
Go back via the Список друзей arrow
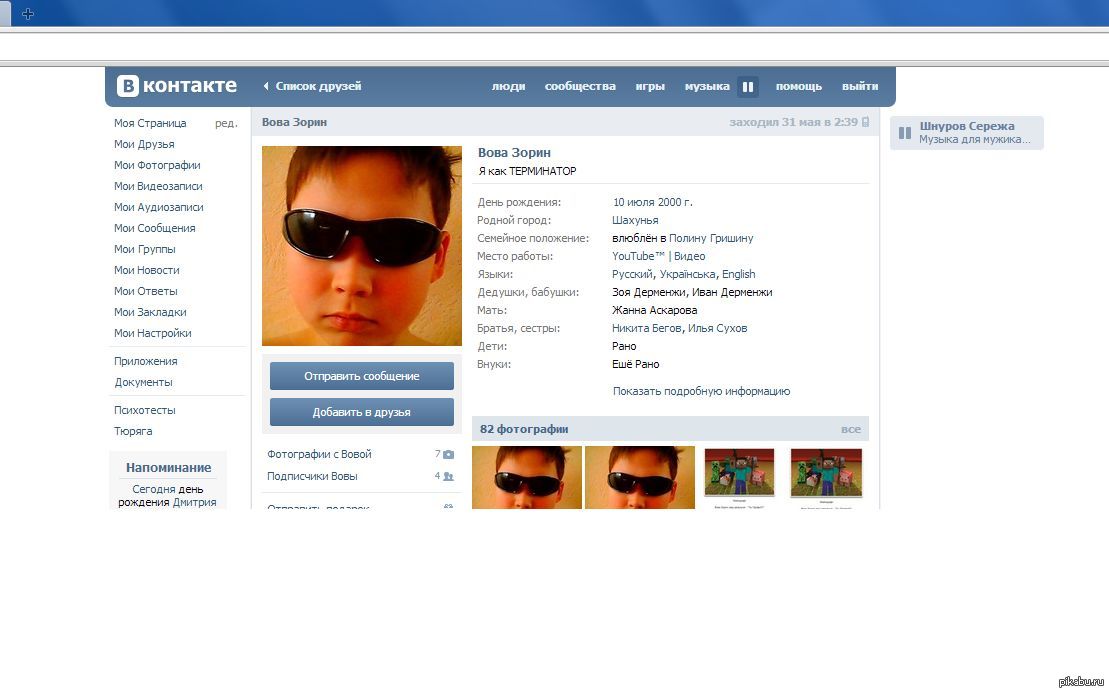coord(266,87)
